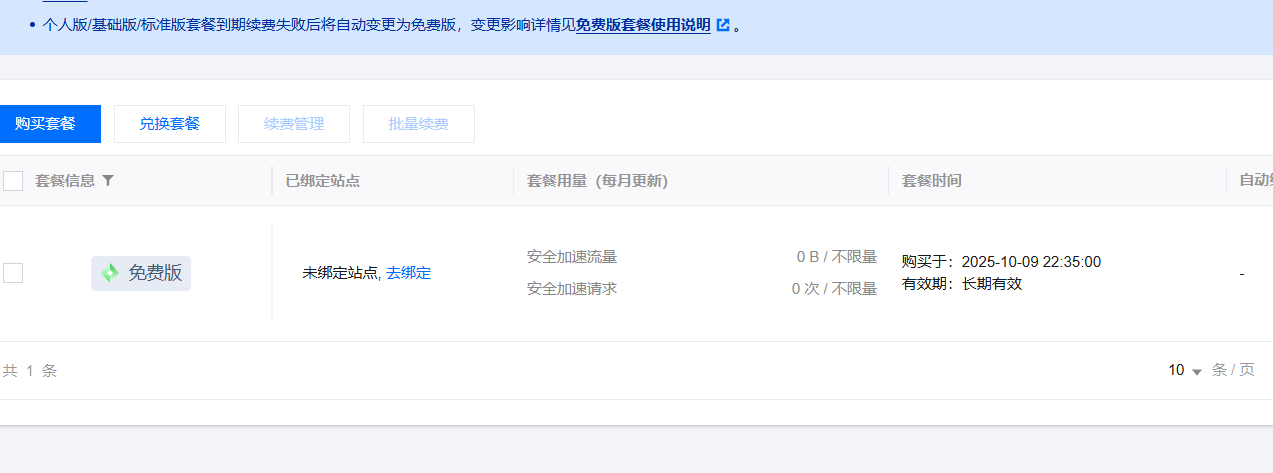The width and height of the screenshot is (1273, 473).
Task: Click the 套餐用量（每月更新）column header
Action: pos(597,181)
